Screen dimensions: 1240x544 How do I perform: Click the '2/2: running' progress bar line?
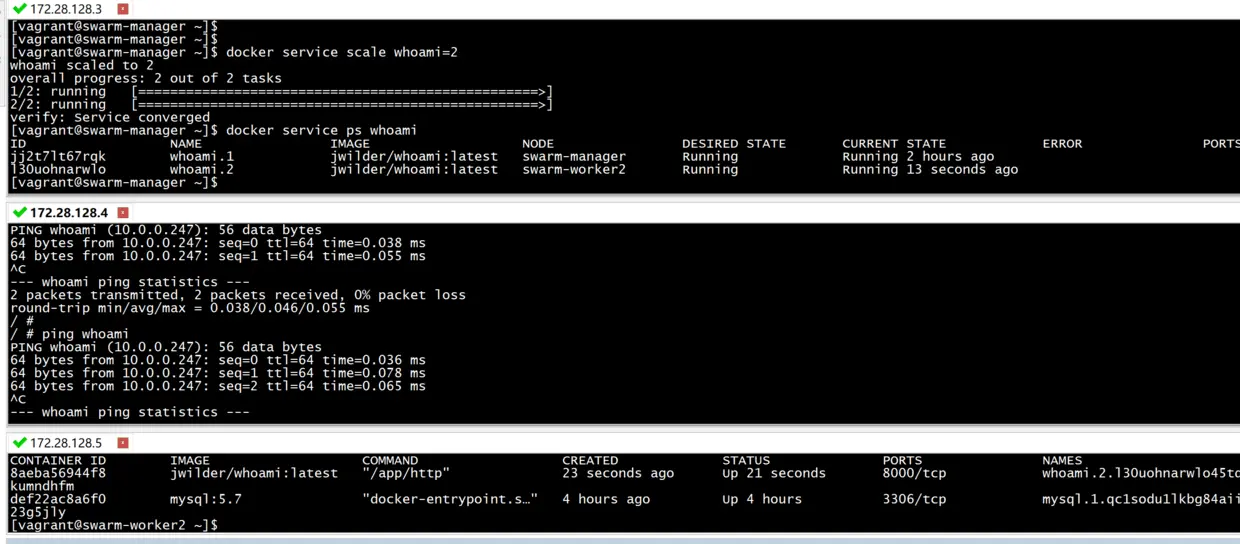(x=281, y=104)
